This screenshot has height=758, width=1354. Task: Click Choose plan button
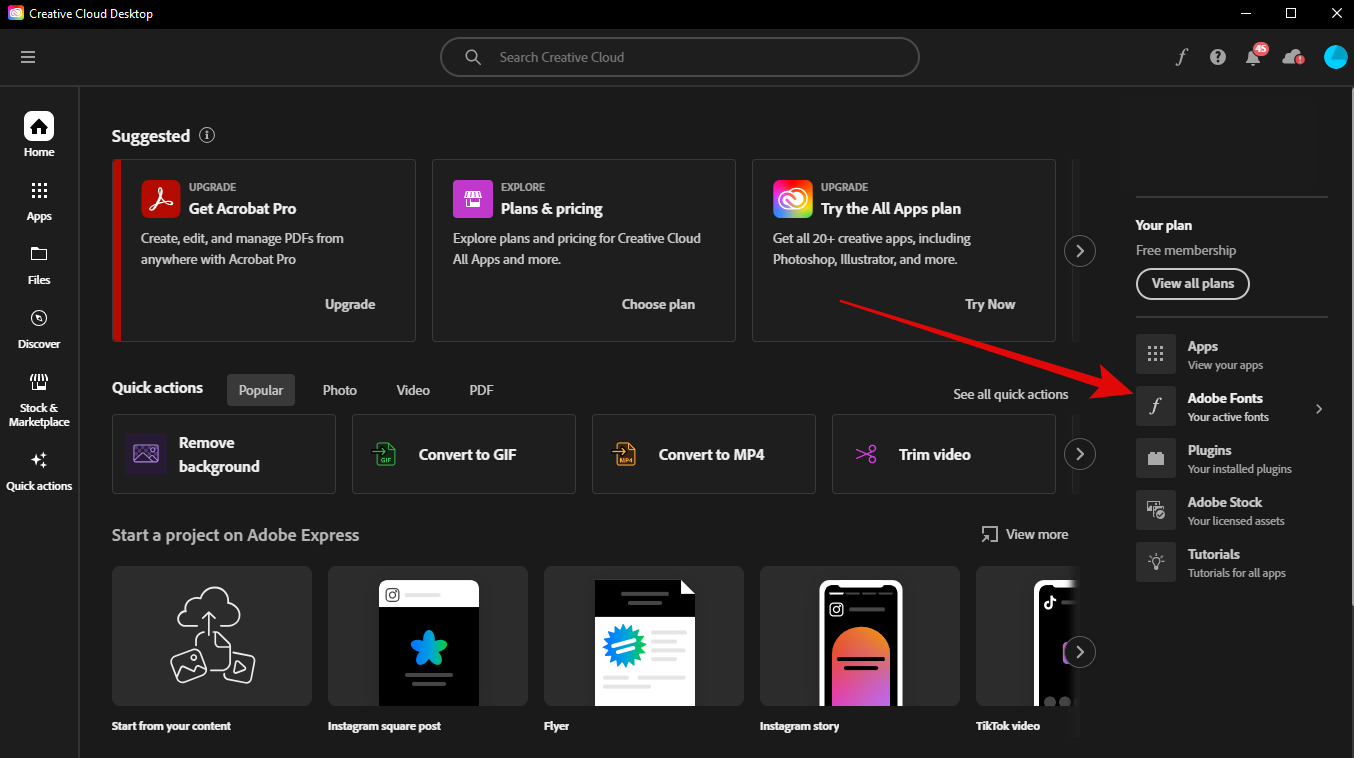(x=658, y=304)
